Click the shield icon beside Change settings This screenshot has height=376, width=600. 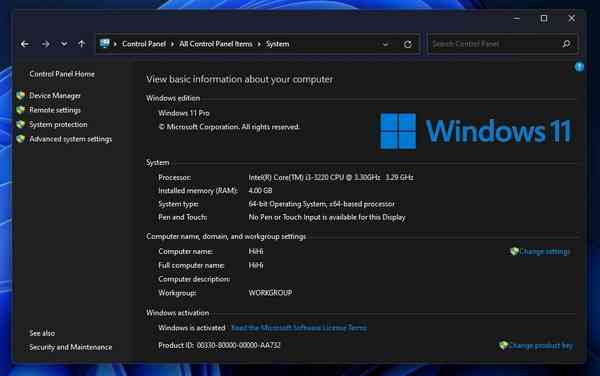[514, 251]
